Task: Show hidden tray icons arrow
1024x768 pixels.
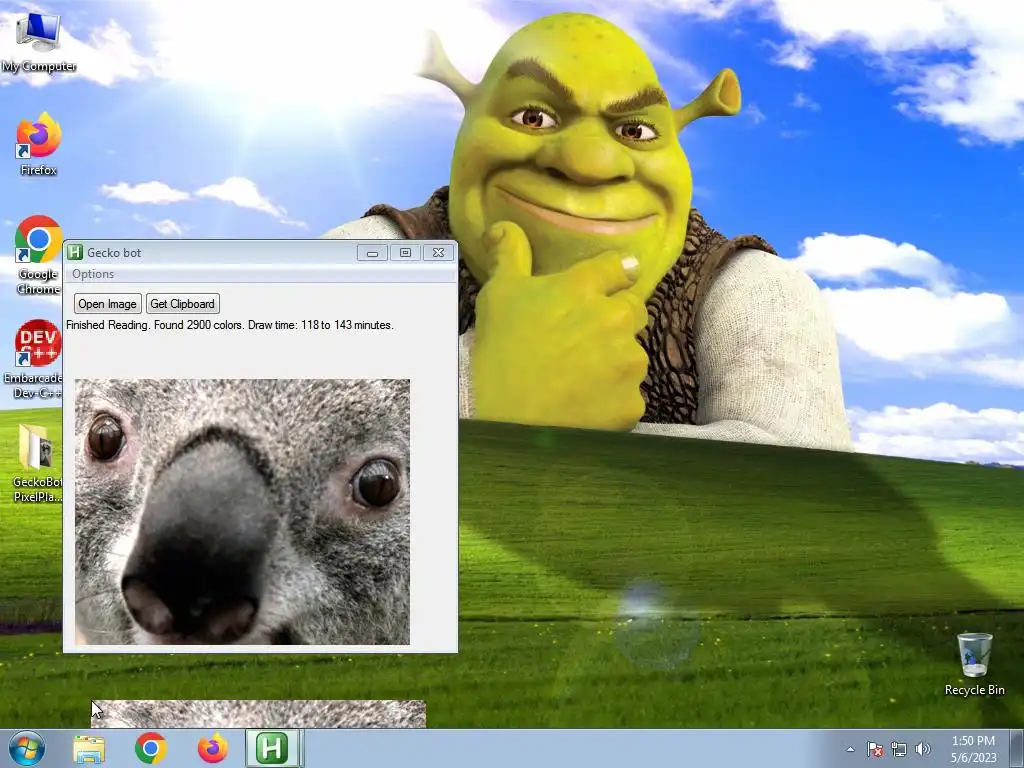Action: pyautogui.click(x=850, y=749)
